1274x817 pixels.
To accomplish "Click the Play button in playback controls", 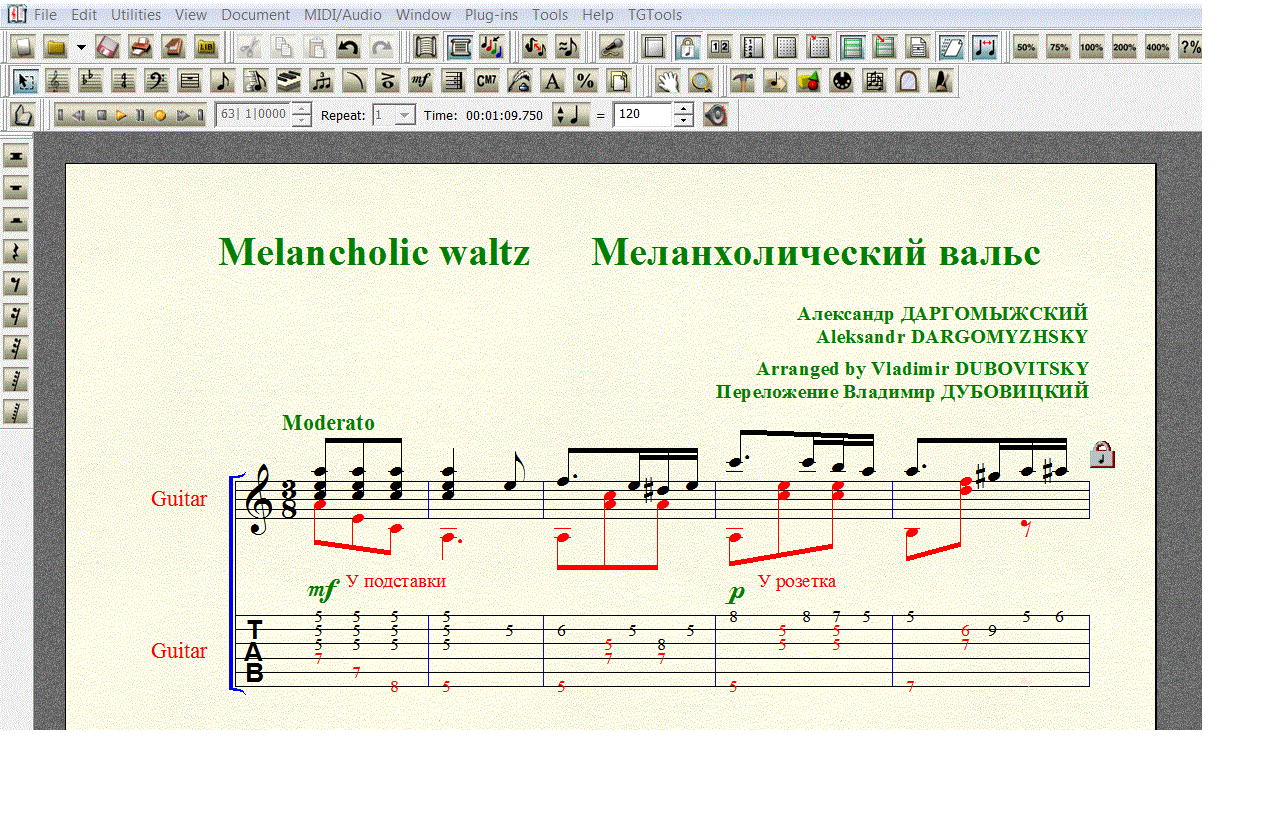I will pos(121,115).
